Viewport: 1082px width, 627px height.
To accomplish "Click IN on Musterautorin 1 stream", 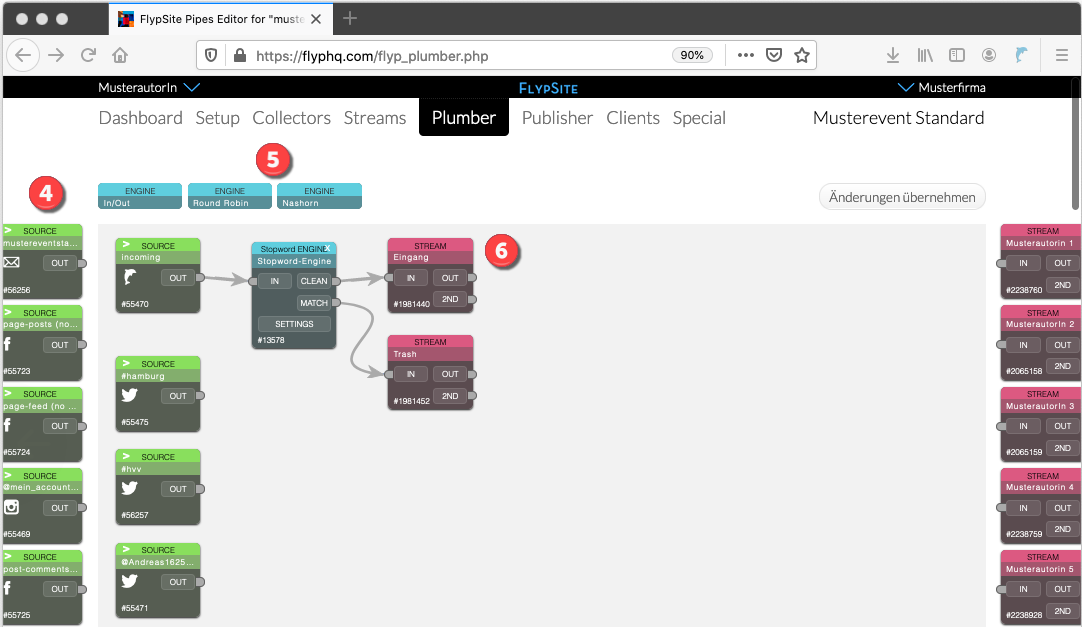I will point(1023,263).
